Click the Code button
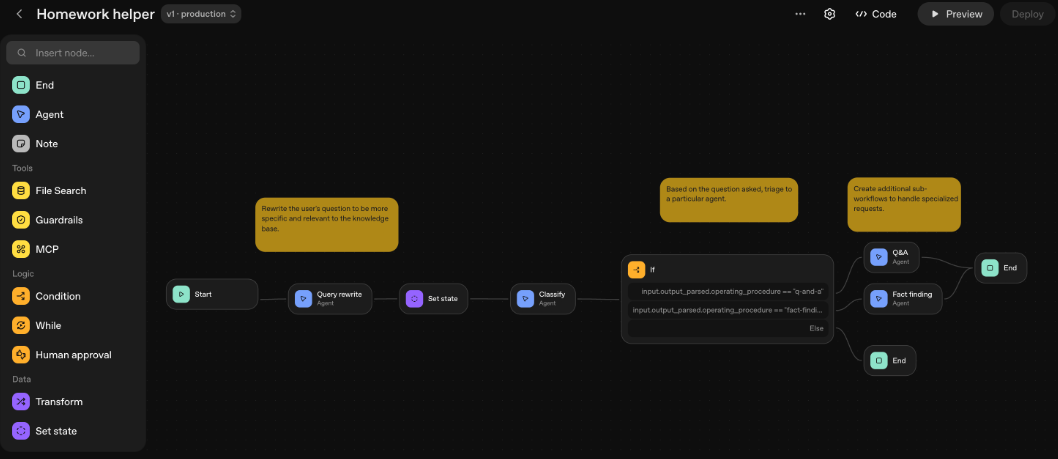1058x459 pixels. (876, 14)
